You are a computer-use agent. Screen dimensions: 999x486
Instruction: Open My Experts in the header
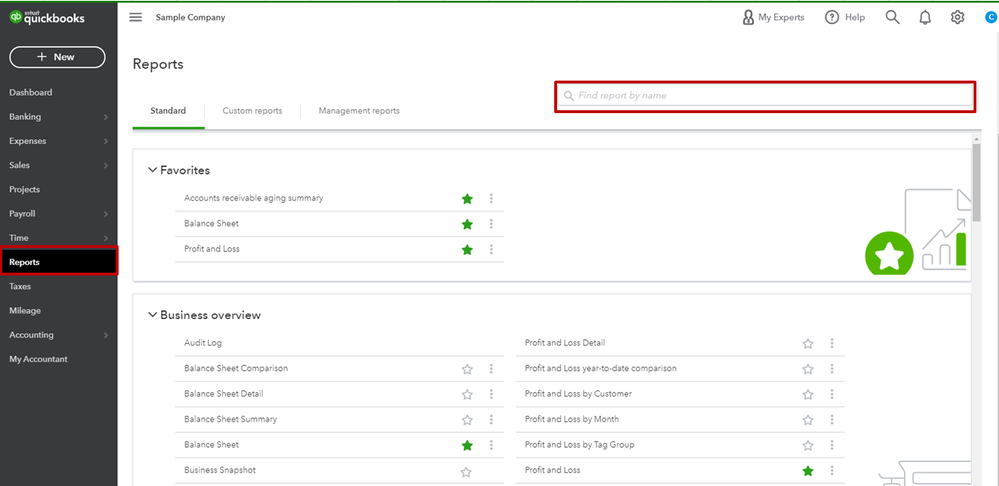click(773, 17)
